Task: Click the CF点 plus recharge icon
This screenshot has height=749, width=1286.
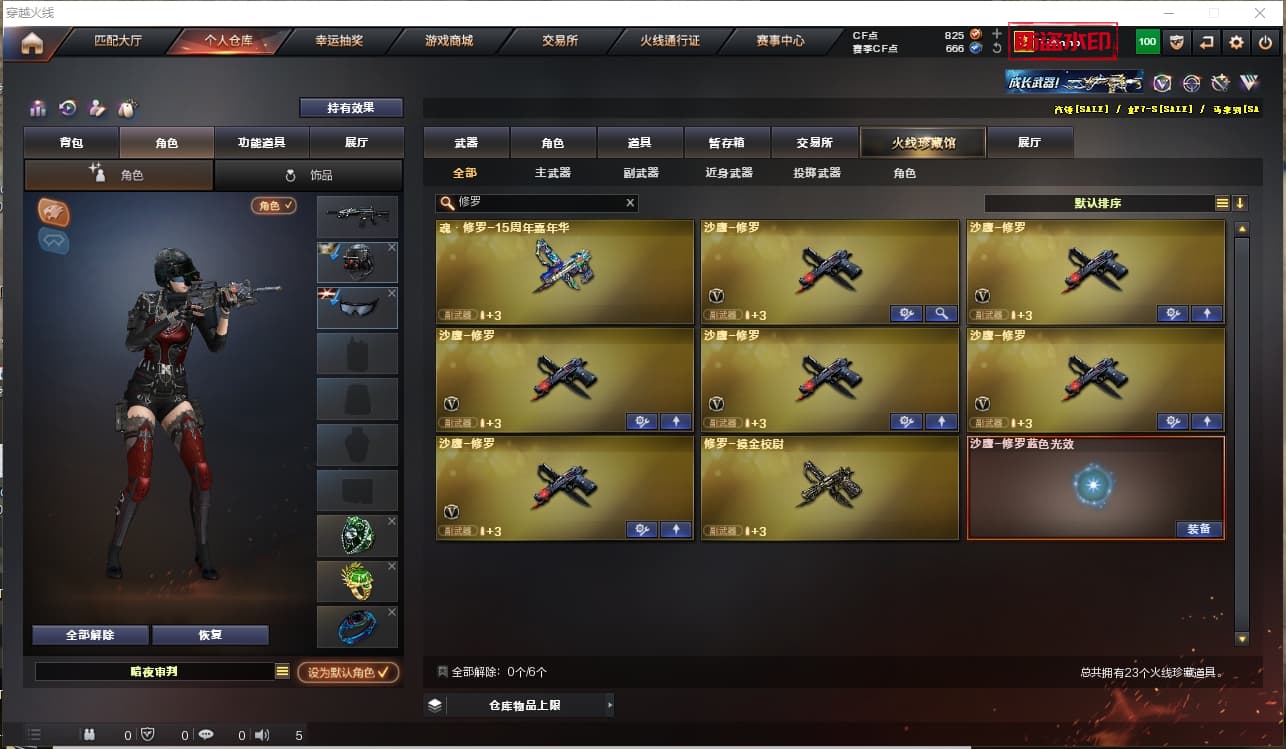Action: point(996,34)
